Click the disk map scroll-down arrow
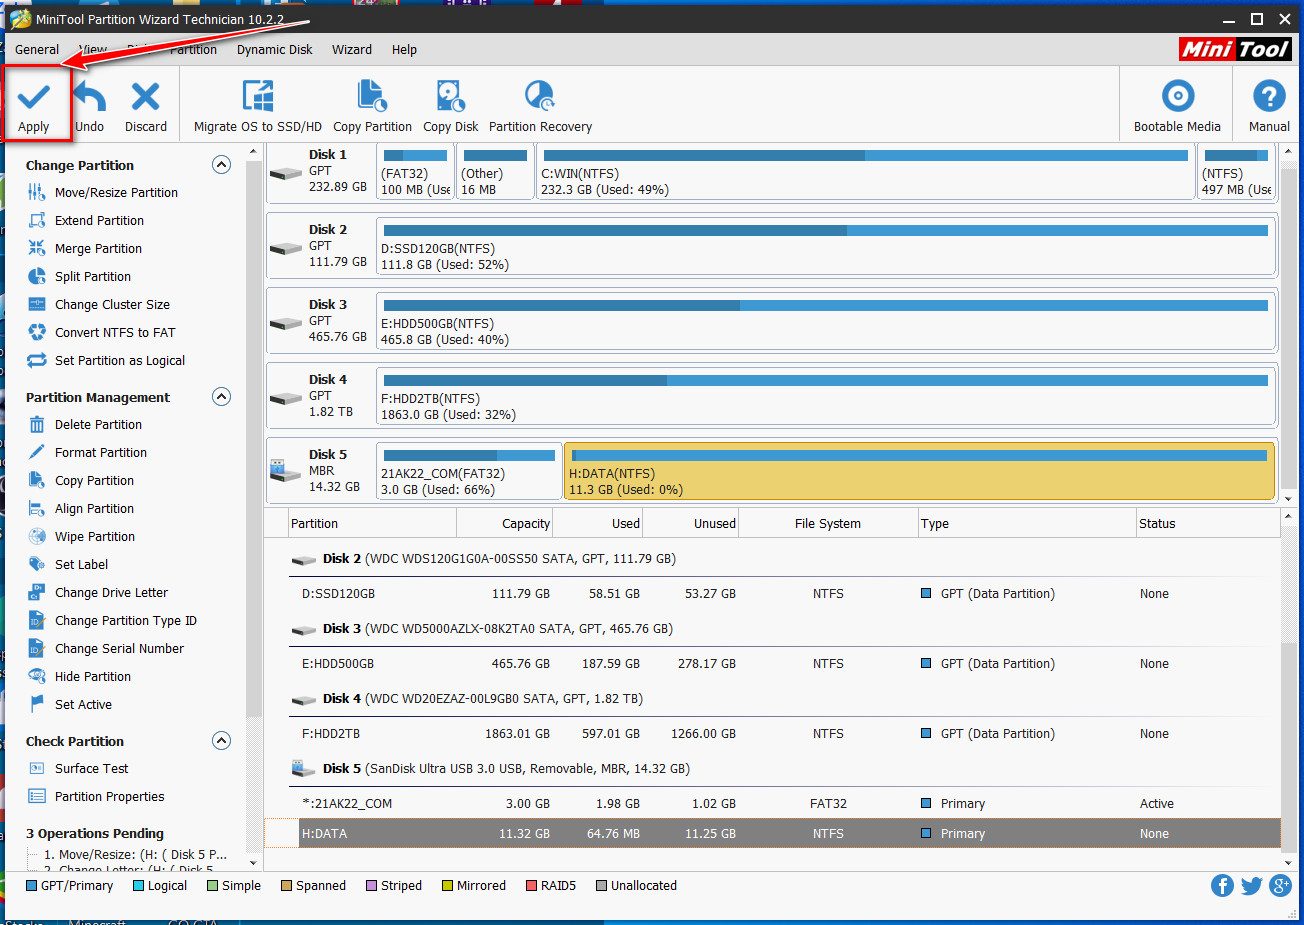The height and width of the screenshot is (925, 1304). coord(1289,498)
